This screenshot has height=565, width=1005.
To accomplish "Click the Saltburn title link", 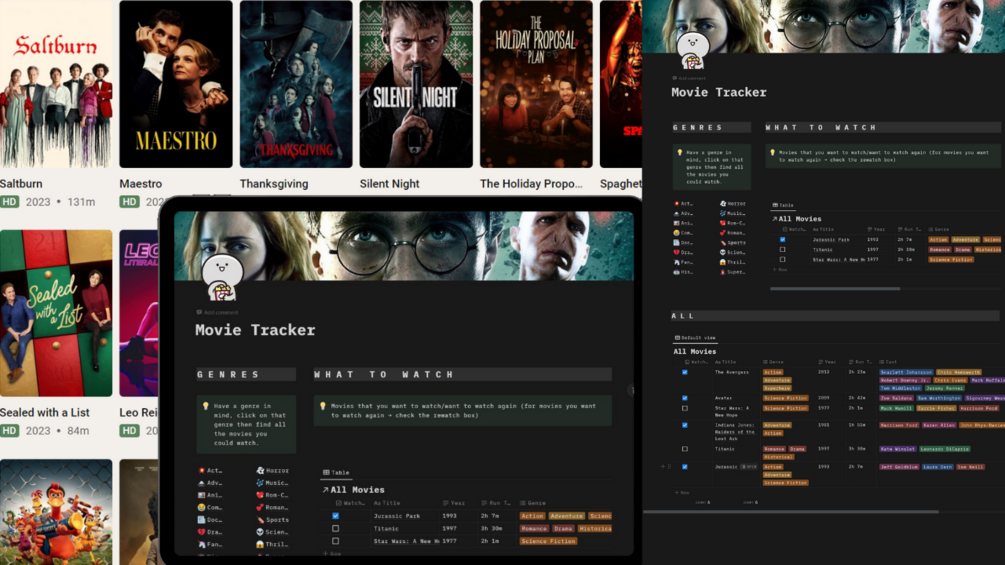I will (21, 184).
